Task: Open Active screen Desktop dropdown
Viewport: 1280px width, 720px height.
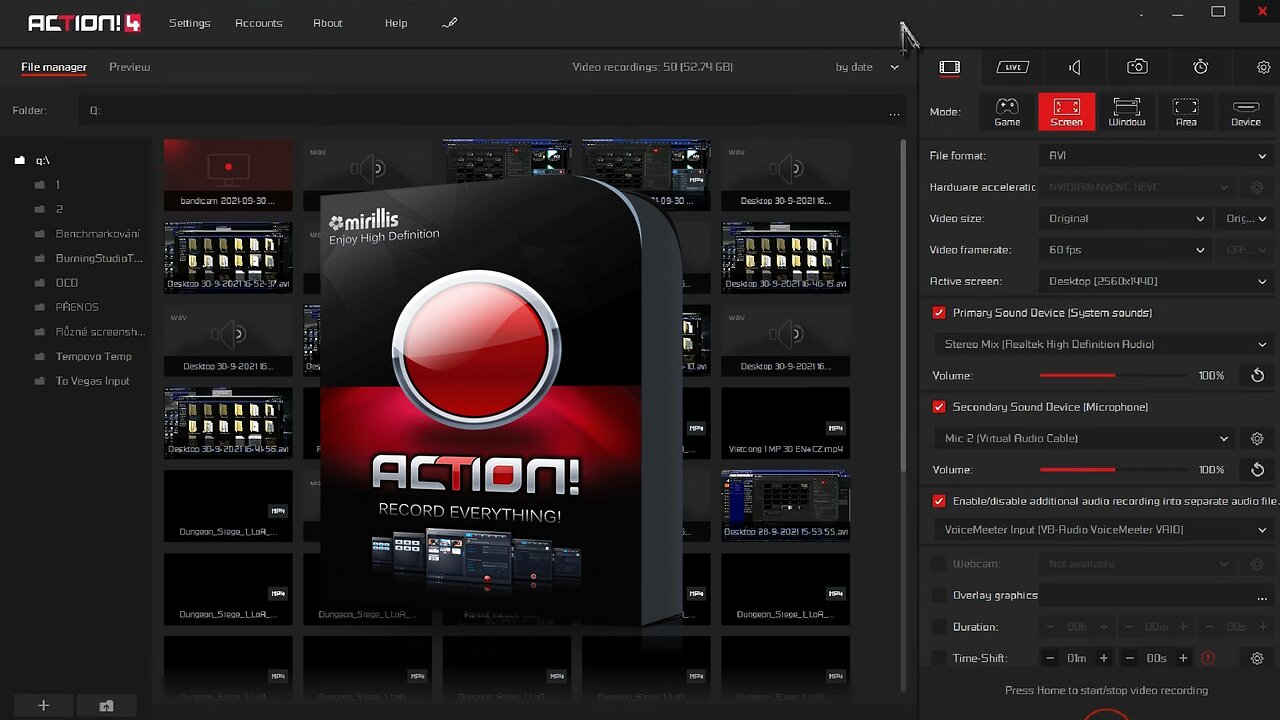Action: pyautogui.click(x=1156, y=281)
